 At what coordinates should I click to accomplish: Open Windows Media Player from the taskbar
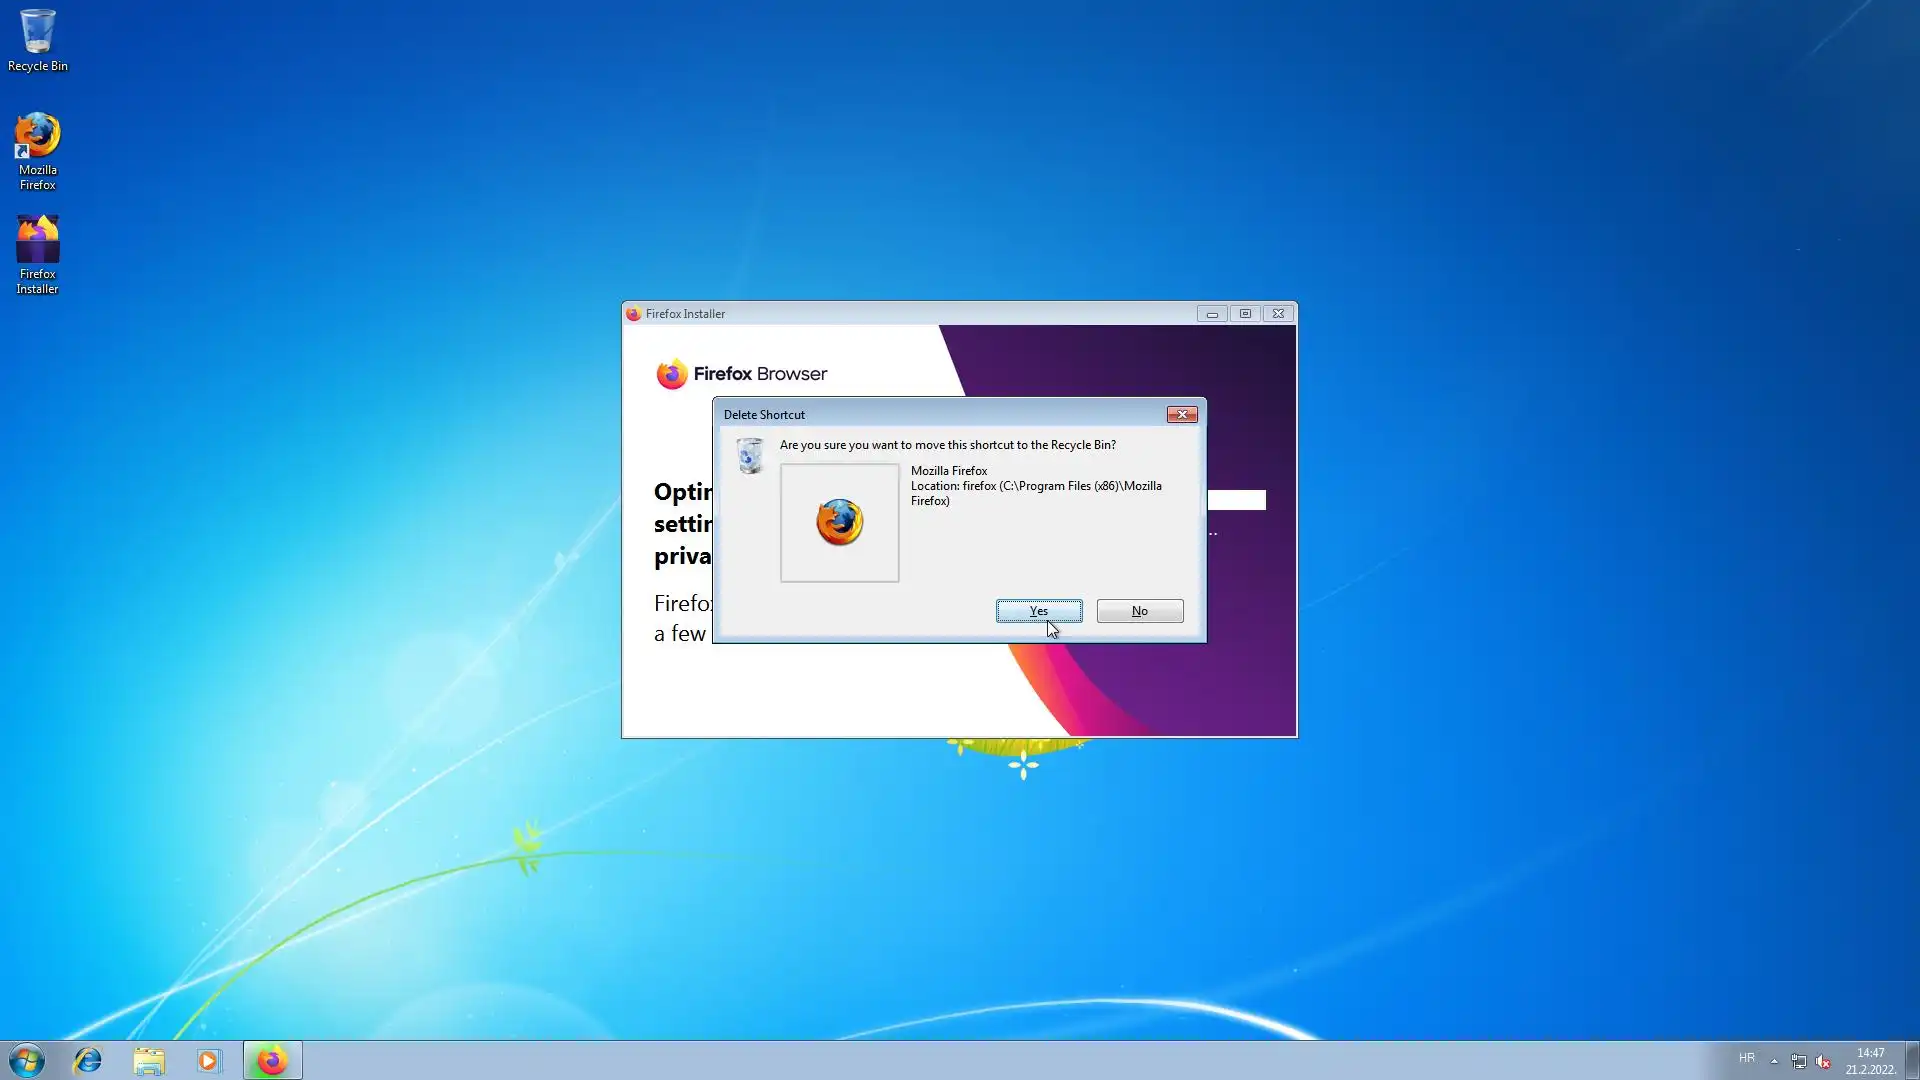208,1060
